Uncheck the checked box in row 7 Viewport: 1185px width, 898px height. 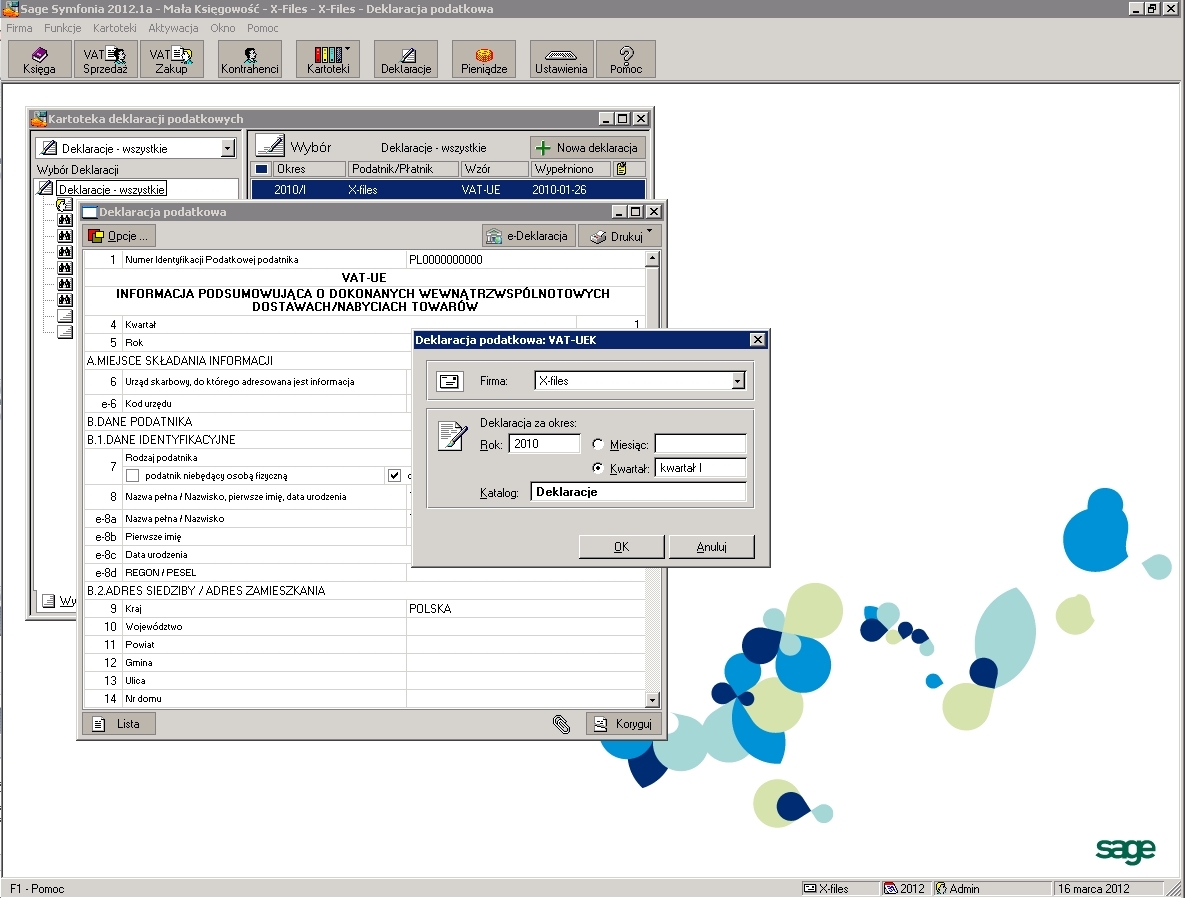pos(394,475)
